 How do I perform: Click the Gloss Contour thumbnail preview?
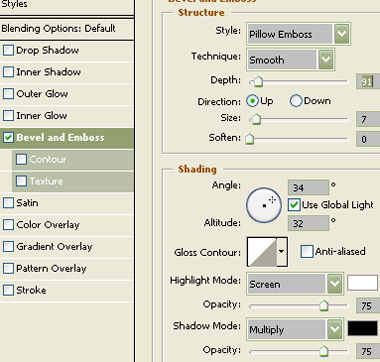(262, 252)
